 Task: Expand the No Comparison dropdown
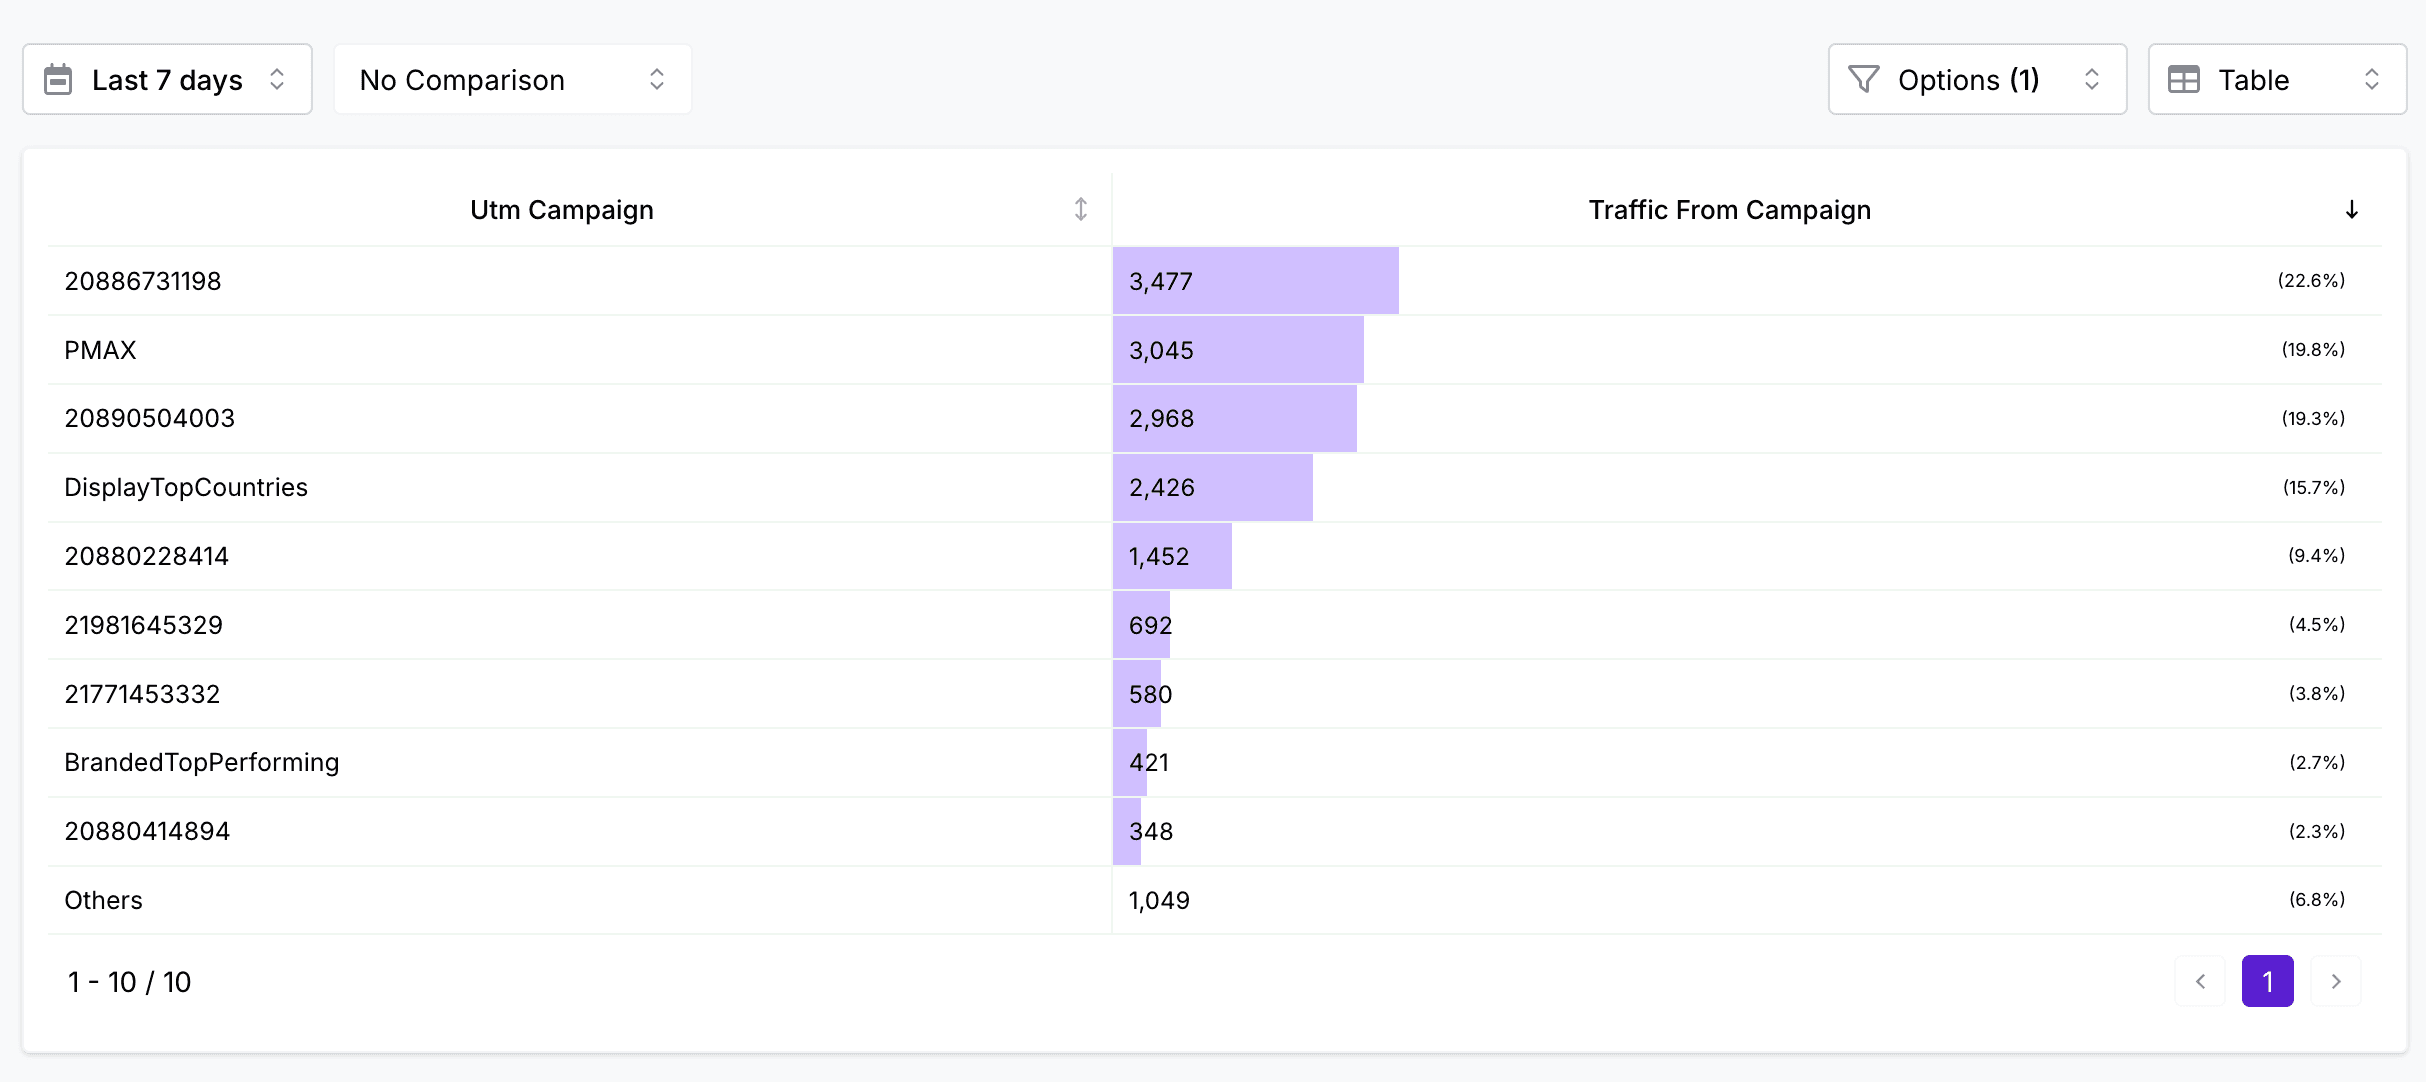tap(512, 79)
